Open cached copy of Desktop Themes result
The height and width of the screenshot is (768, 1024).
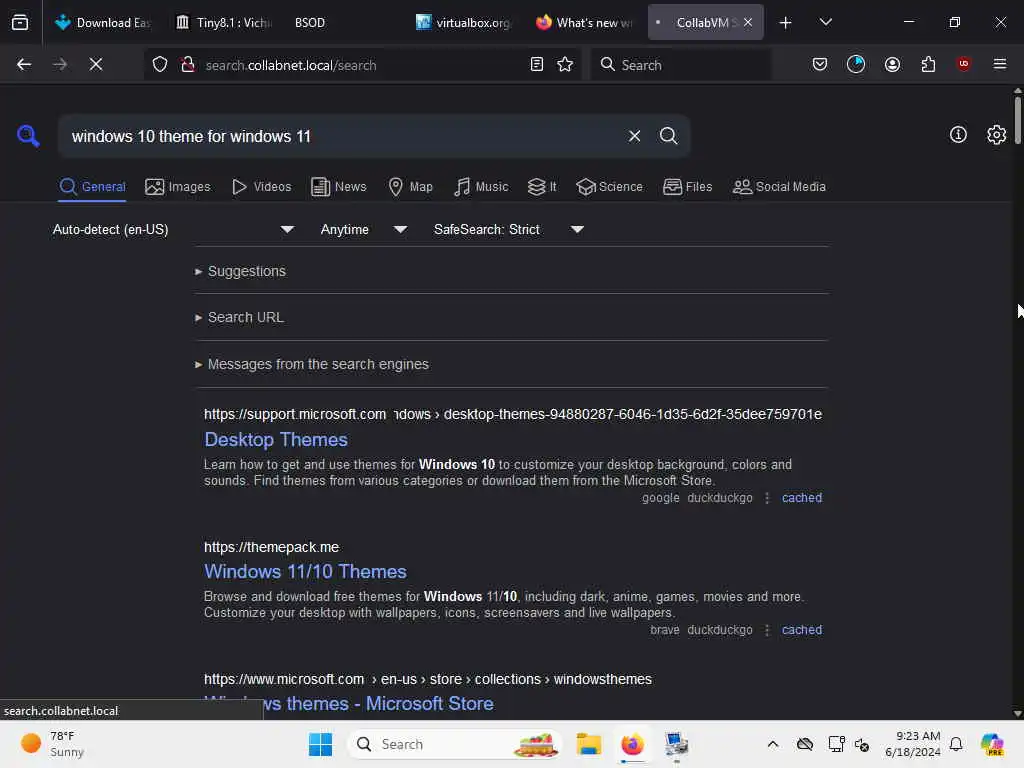pos(801,498)
